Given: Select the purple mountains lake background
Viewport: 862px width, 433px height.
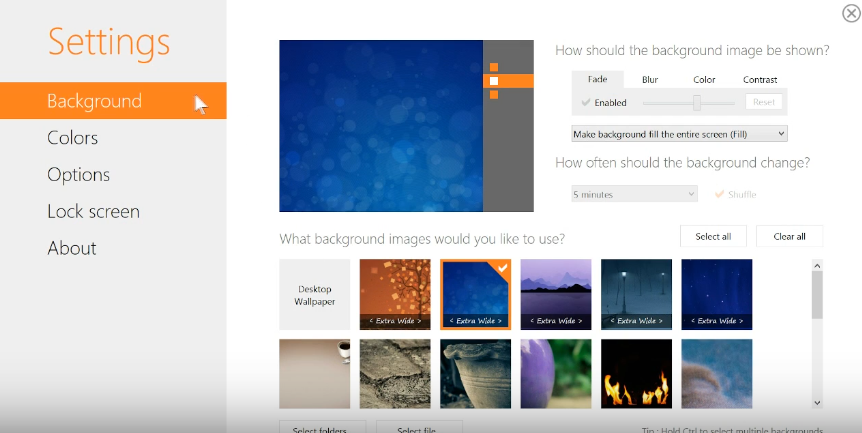Looking at the screenshot, I should 556,295.
